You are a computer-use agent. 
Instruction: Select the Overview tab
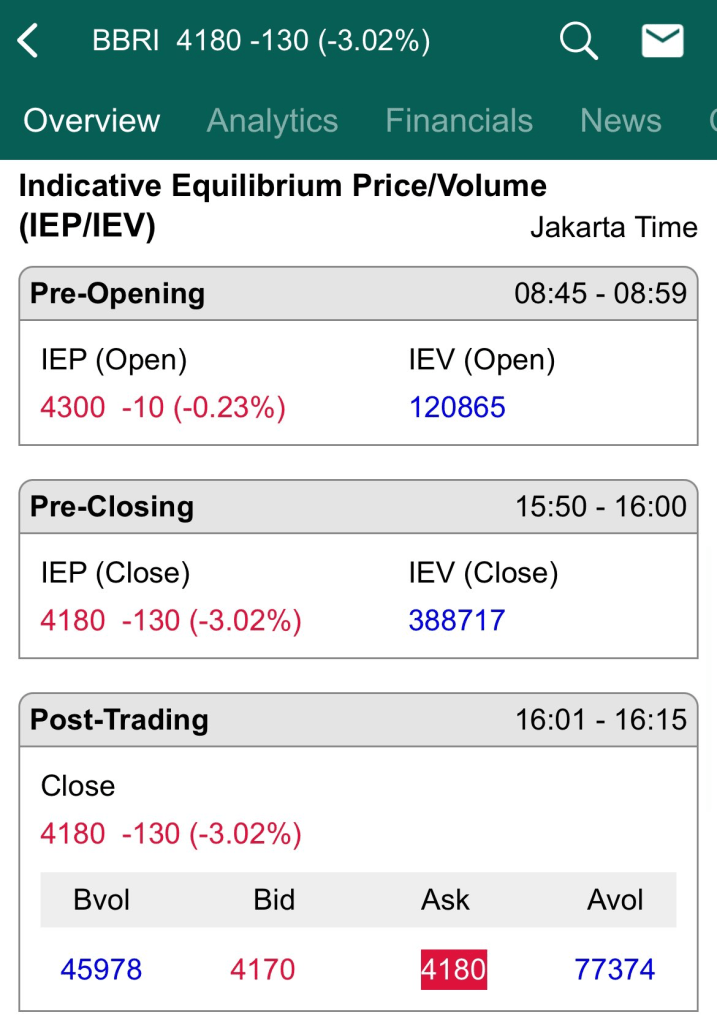click(92, 121)
